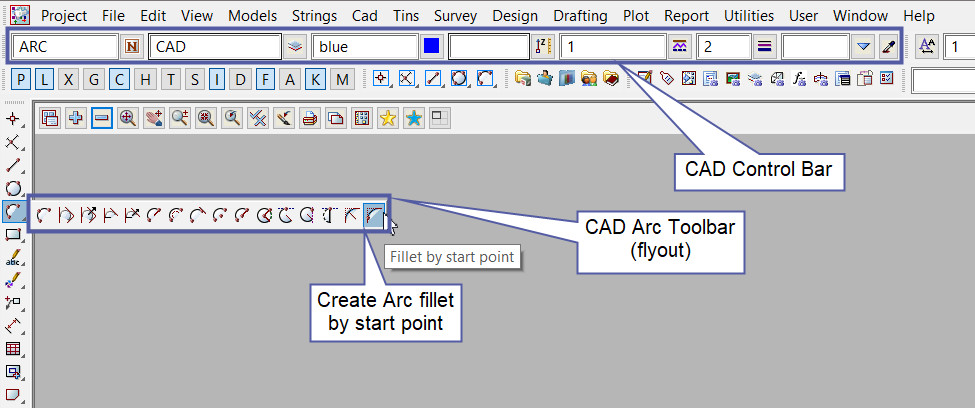The width and height of the screenshot is (975, 408).
Task: Toggle the H snap button
Action: [x=145, y=79]
